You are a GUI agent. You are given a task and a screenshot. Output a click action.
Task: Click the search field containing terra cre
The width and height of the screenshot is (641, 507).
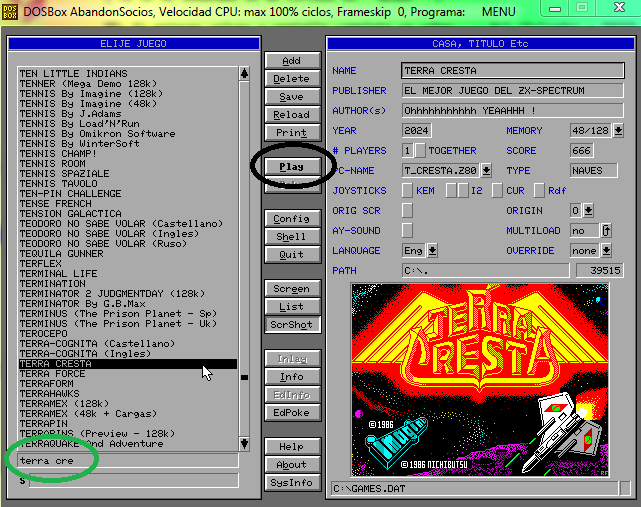click(x=128, y=460)
